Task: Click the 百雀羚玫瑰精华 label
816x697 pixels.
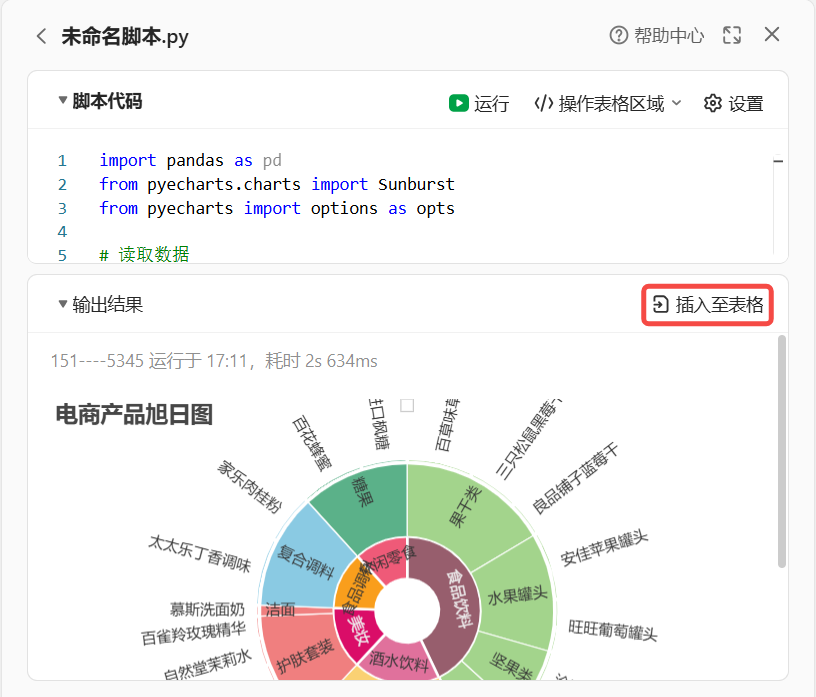Action: 193,633
